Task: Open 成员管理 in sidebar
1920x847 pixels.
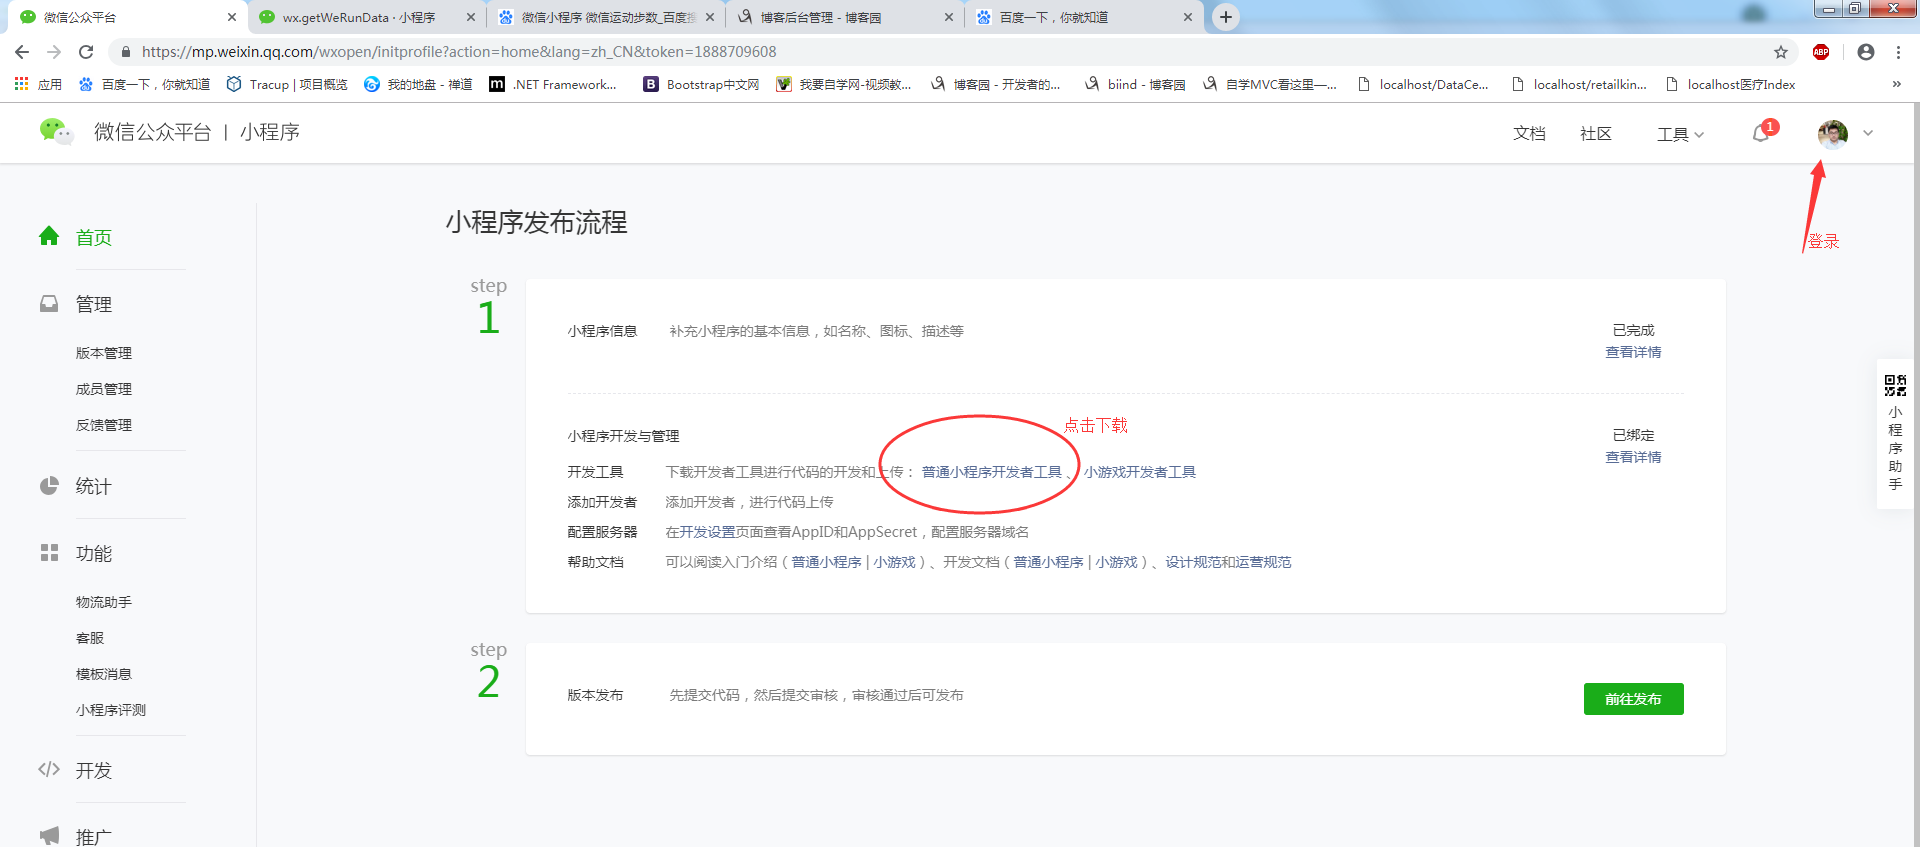Action: (x=104, y=389)
